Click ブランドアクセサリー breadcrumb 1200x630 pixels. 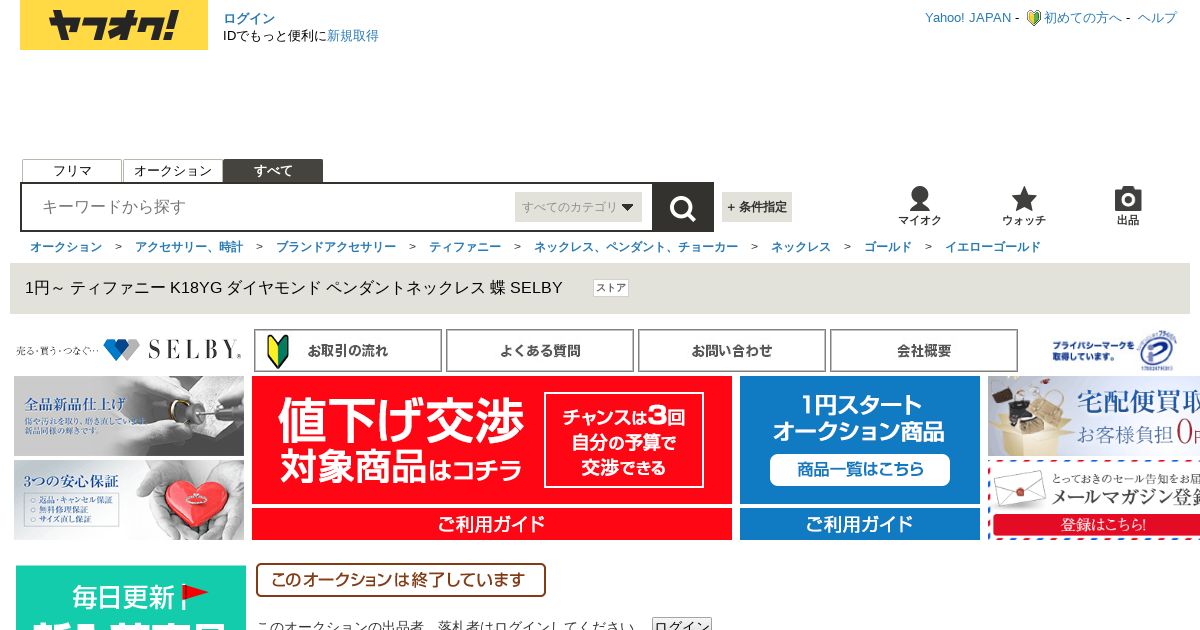(336, 247)
